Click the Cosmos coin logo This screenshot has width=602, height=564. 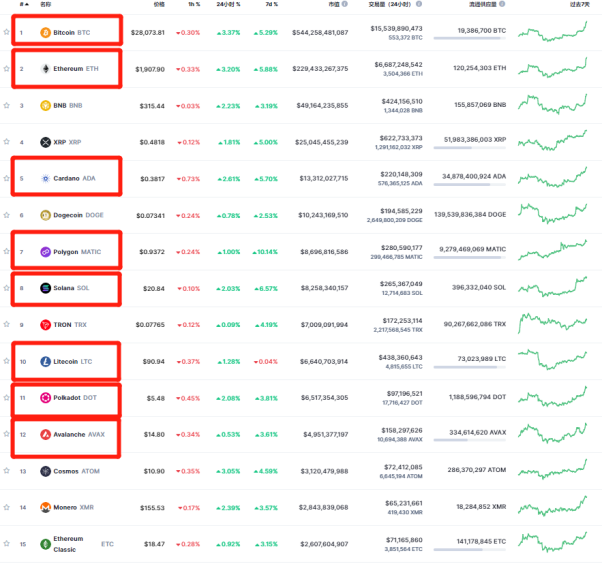click(45, 471)
